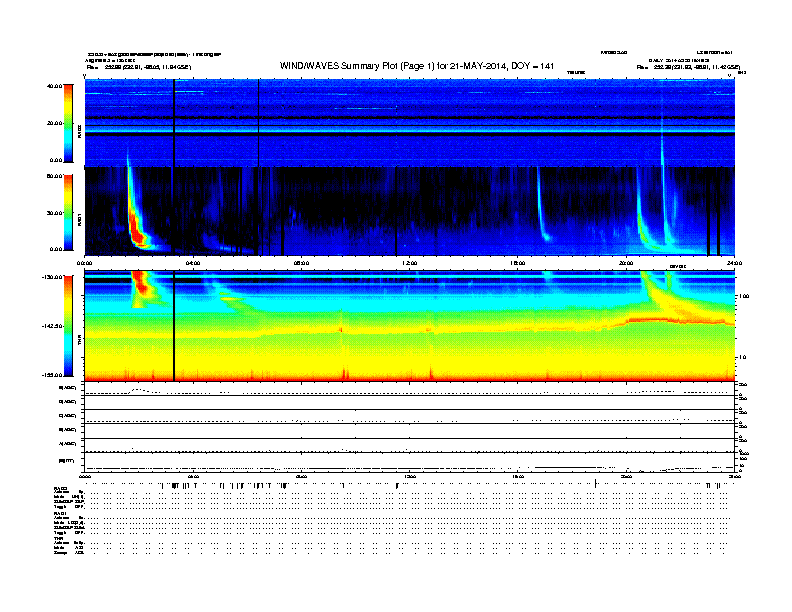The width and height of the screenshot is (792, 612).
Task: Click the 100 frequency tick on TNR right axis
Action: click(744, 296)
